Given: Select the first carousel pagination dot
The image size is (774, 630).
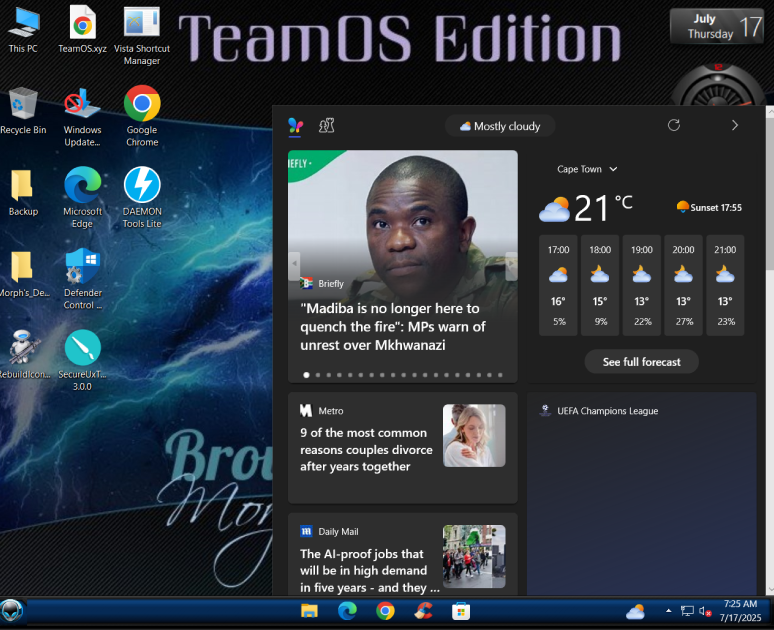Looking at the screenshot, I should 306,375.
